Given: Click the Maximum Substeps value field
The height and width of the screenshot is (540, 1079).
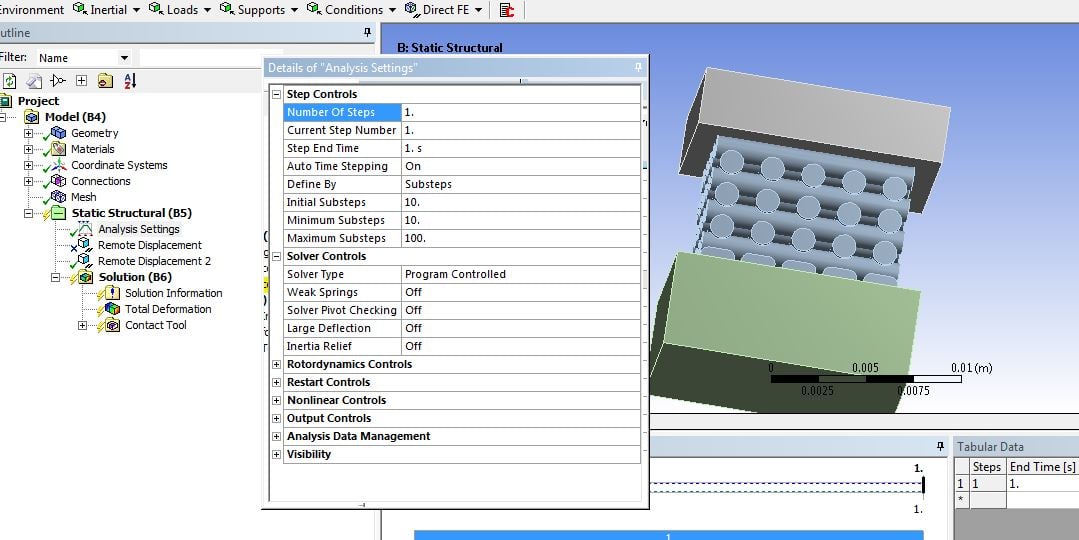Looking at the screenshot, I should (521, 239).
